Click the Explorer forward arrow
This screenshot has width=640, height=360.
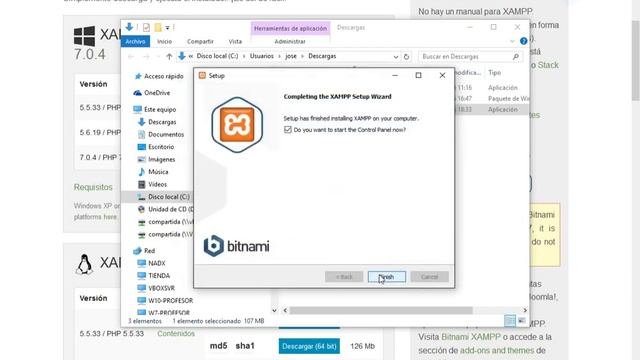click(146, 56)
